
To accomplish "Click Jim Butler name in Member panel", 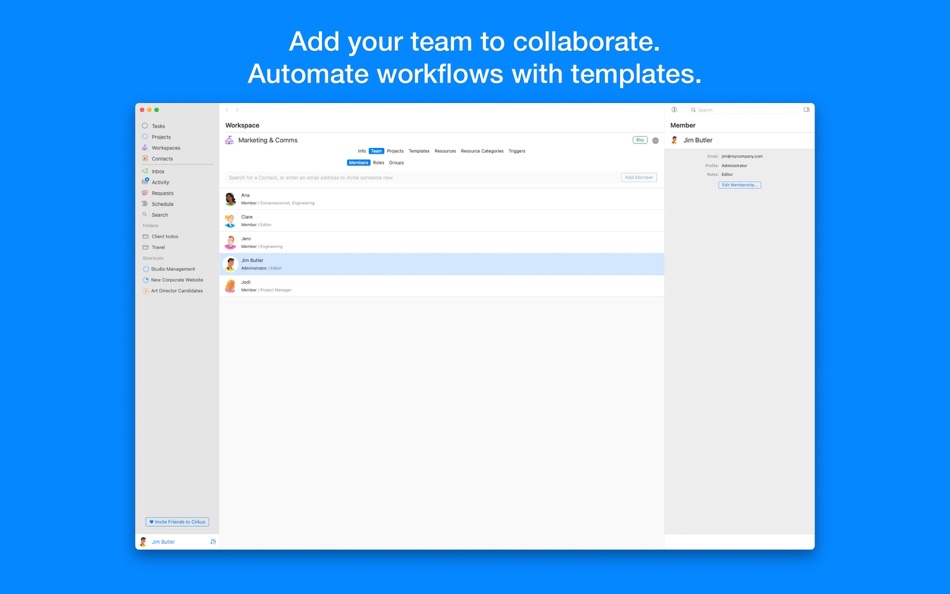I will (x=698, y=140).
